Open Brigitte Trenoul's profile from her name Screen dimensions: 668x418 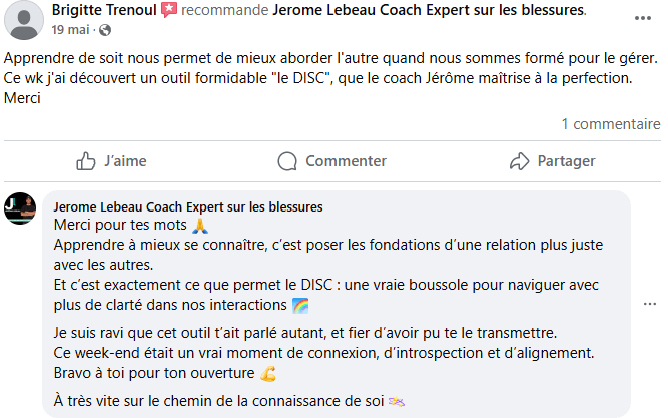pos(102,11)
